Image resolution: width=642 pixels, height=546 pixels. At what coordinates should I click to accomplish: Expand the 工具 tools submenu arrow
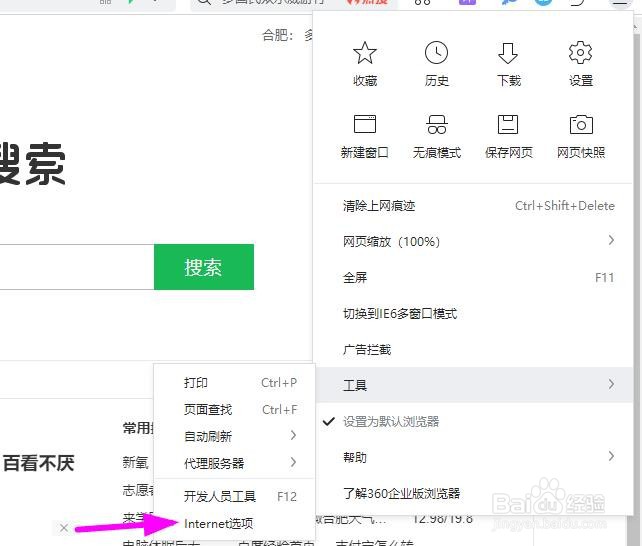pos(611,384)
